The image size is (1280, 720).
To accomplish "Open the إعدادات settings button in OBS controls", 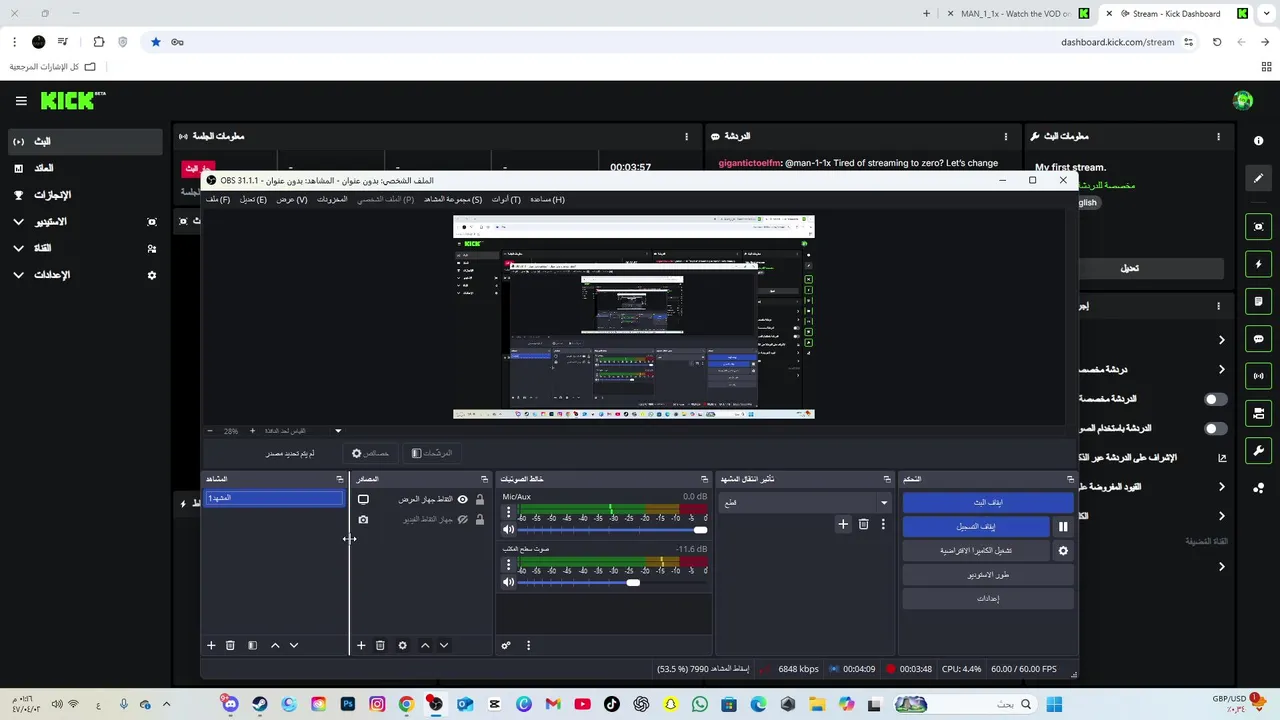I will tap(988, 598).
